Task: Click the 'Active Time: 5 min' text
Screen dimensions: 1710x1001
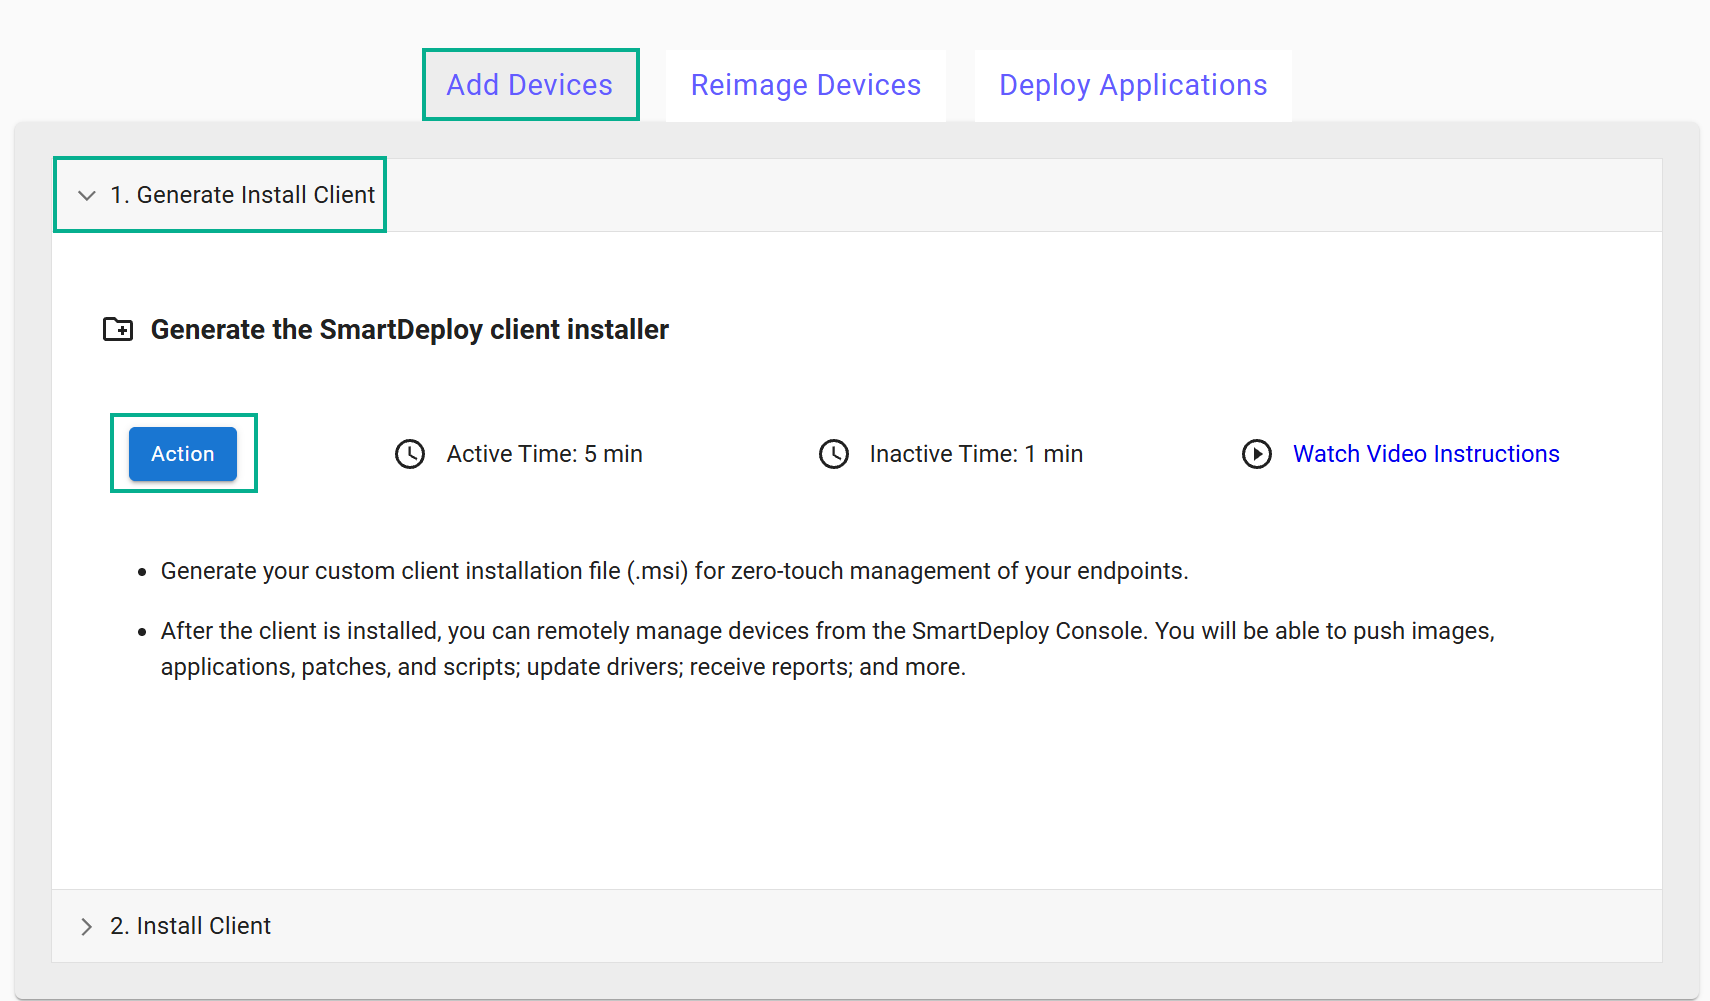Action: point(545,454)
